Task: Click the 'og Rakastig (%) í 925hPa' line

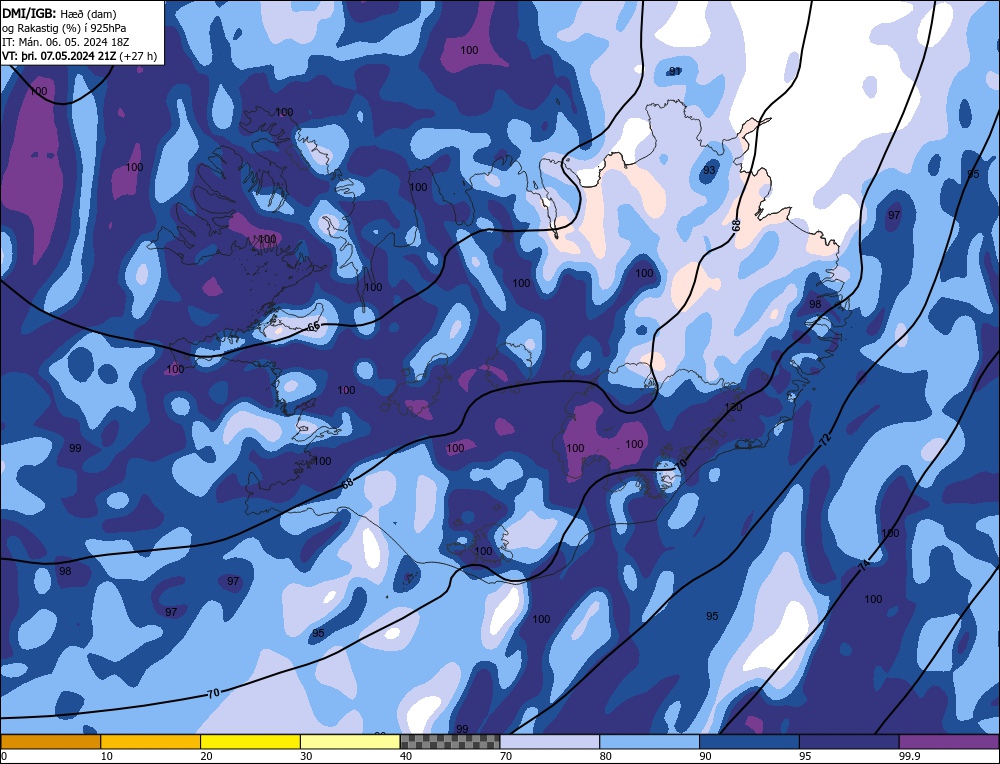Action: tap(64, 28)
